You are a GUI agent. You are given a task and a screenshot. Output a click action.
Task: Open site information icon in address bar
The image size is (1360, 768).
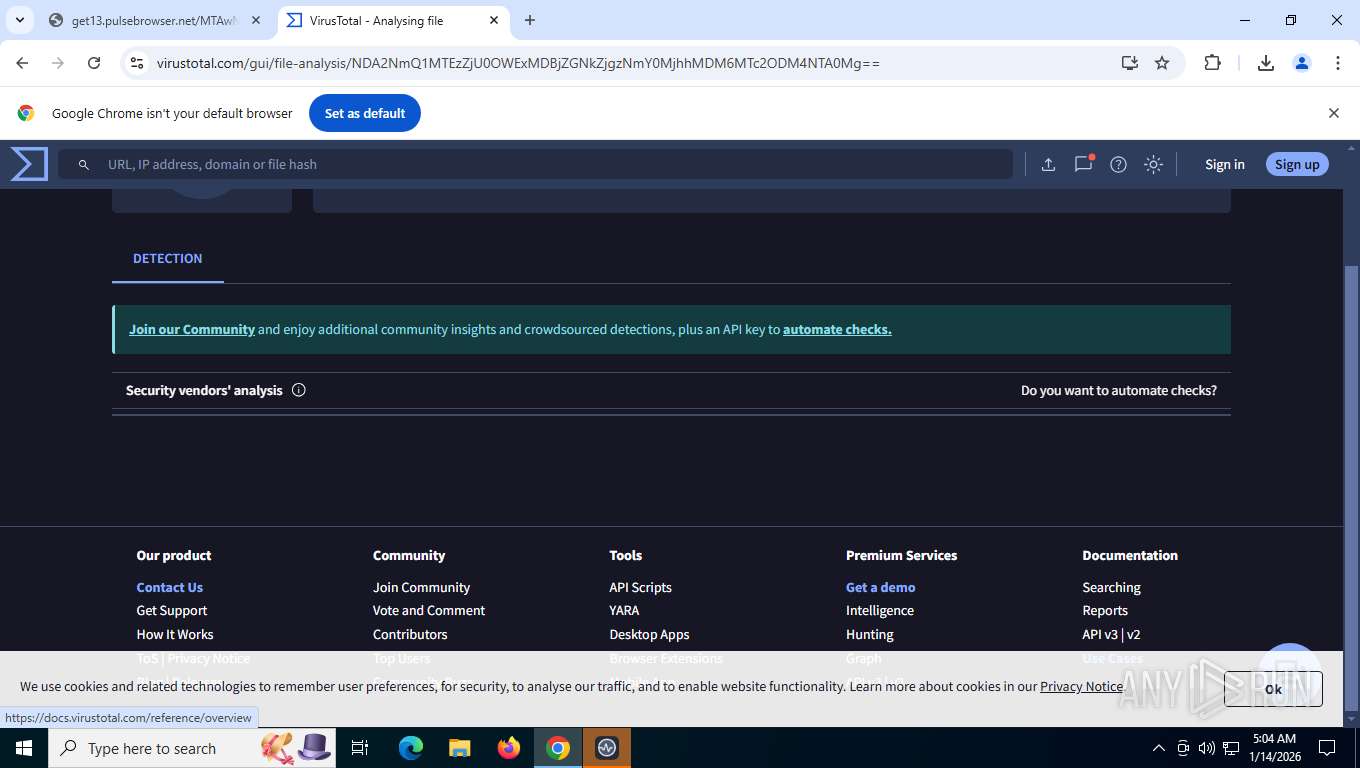point(137,63)
